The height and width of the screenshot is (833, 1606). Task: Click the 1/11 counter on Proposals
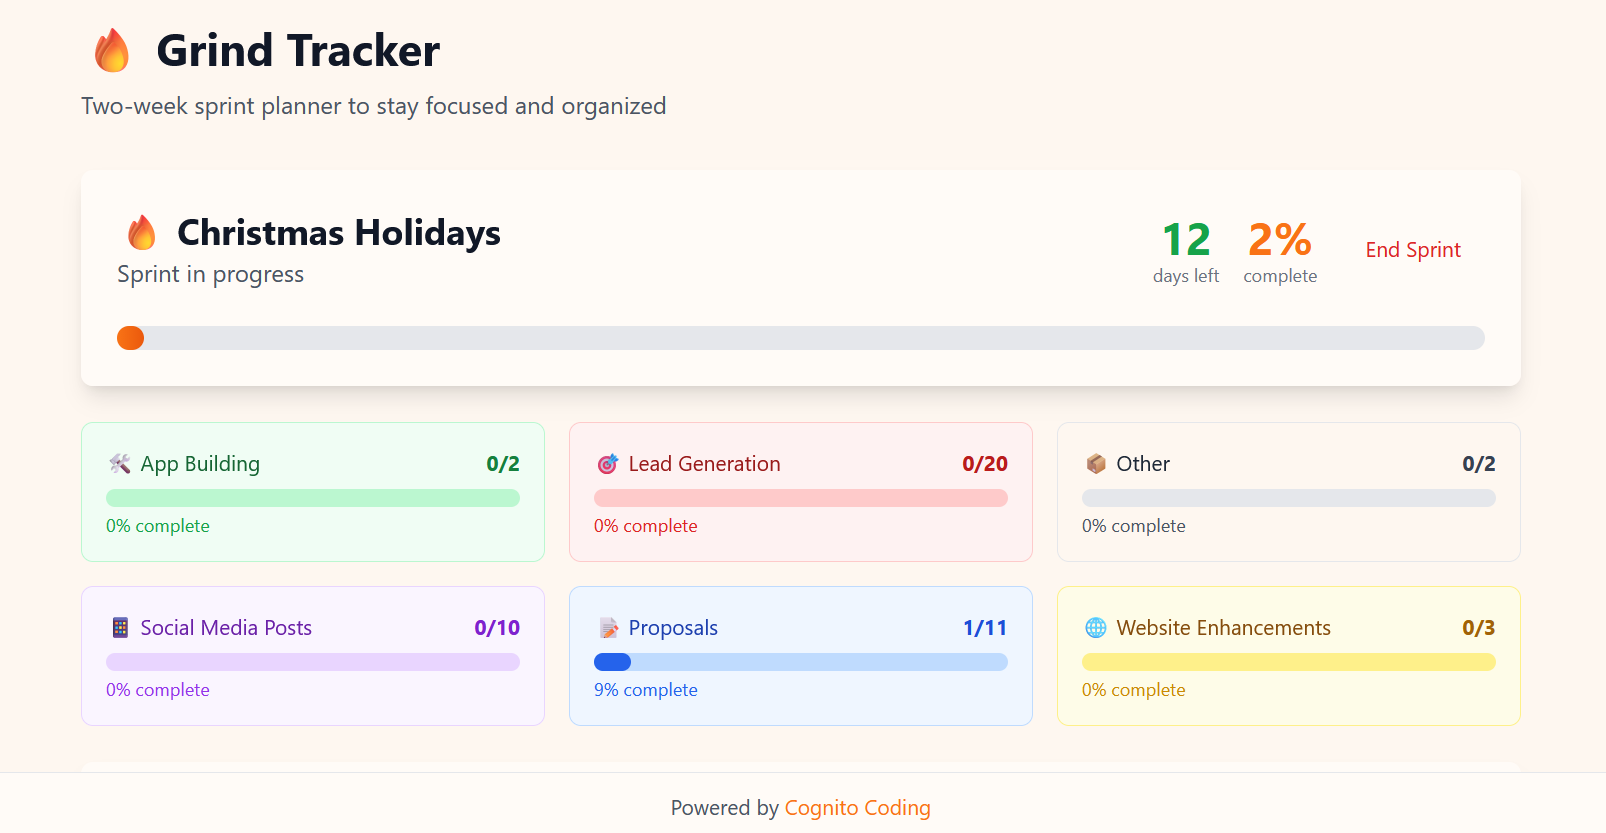[x=985, y=627]
